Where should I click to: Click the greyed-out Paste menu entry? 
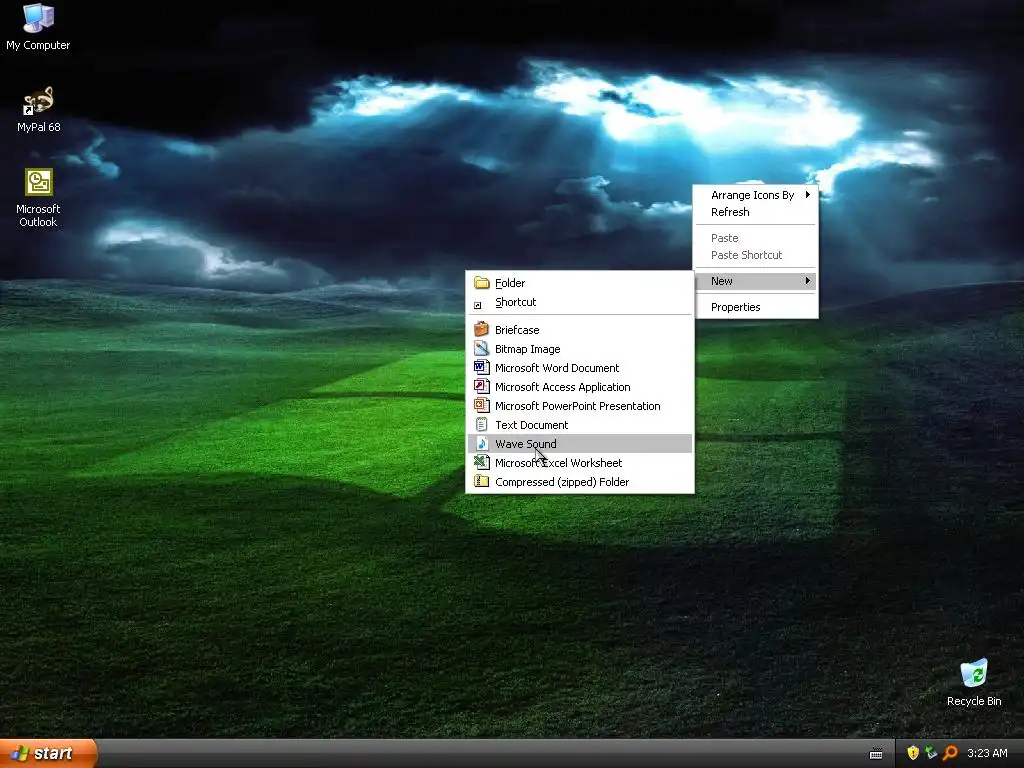point(756,238)
